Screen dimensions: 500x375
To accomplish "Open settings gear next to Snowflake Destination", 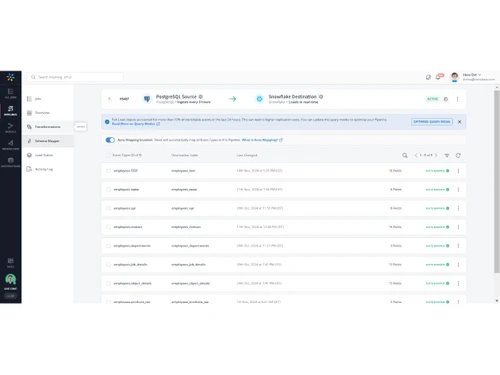I will click(321, 97).
